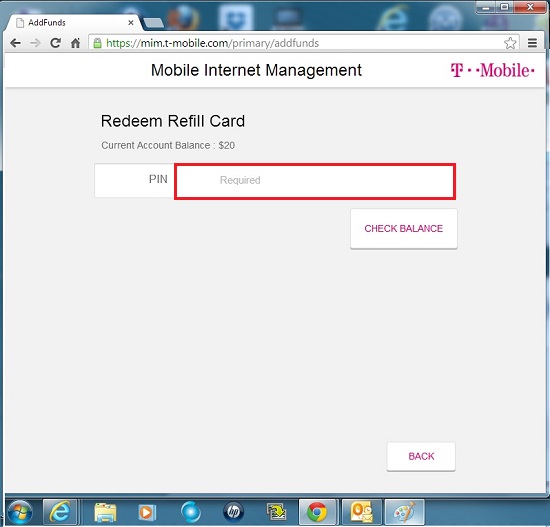Launch Internet Explorer from taskbar
The height and width of the screenshot is (527, 550).
click(x=59, y=512)
